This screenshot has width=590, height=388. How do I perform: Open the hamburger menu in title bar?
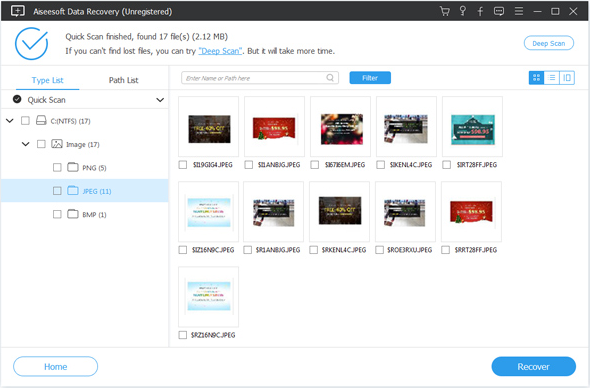[519, 11]
